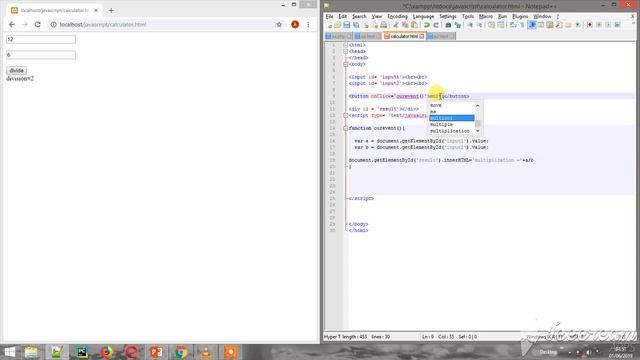The image size is (640, 360).
Task: Reload the page in the browser
Action: [38, 24]
